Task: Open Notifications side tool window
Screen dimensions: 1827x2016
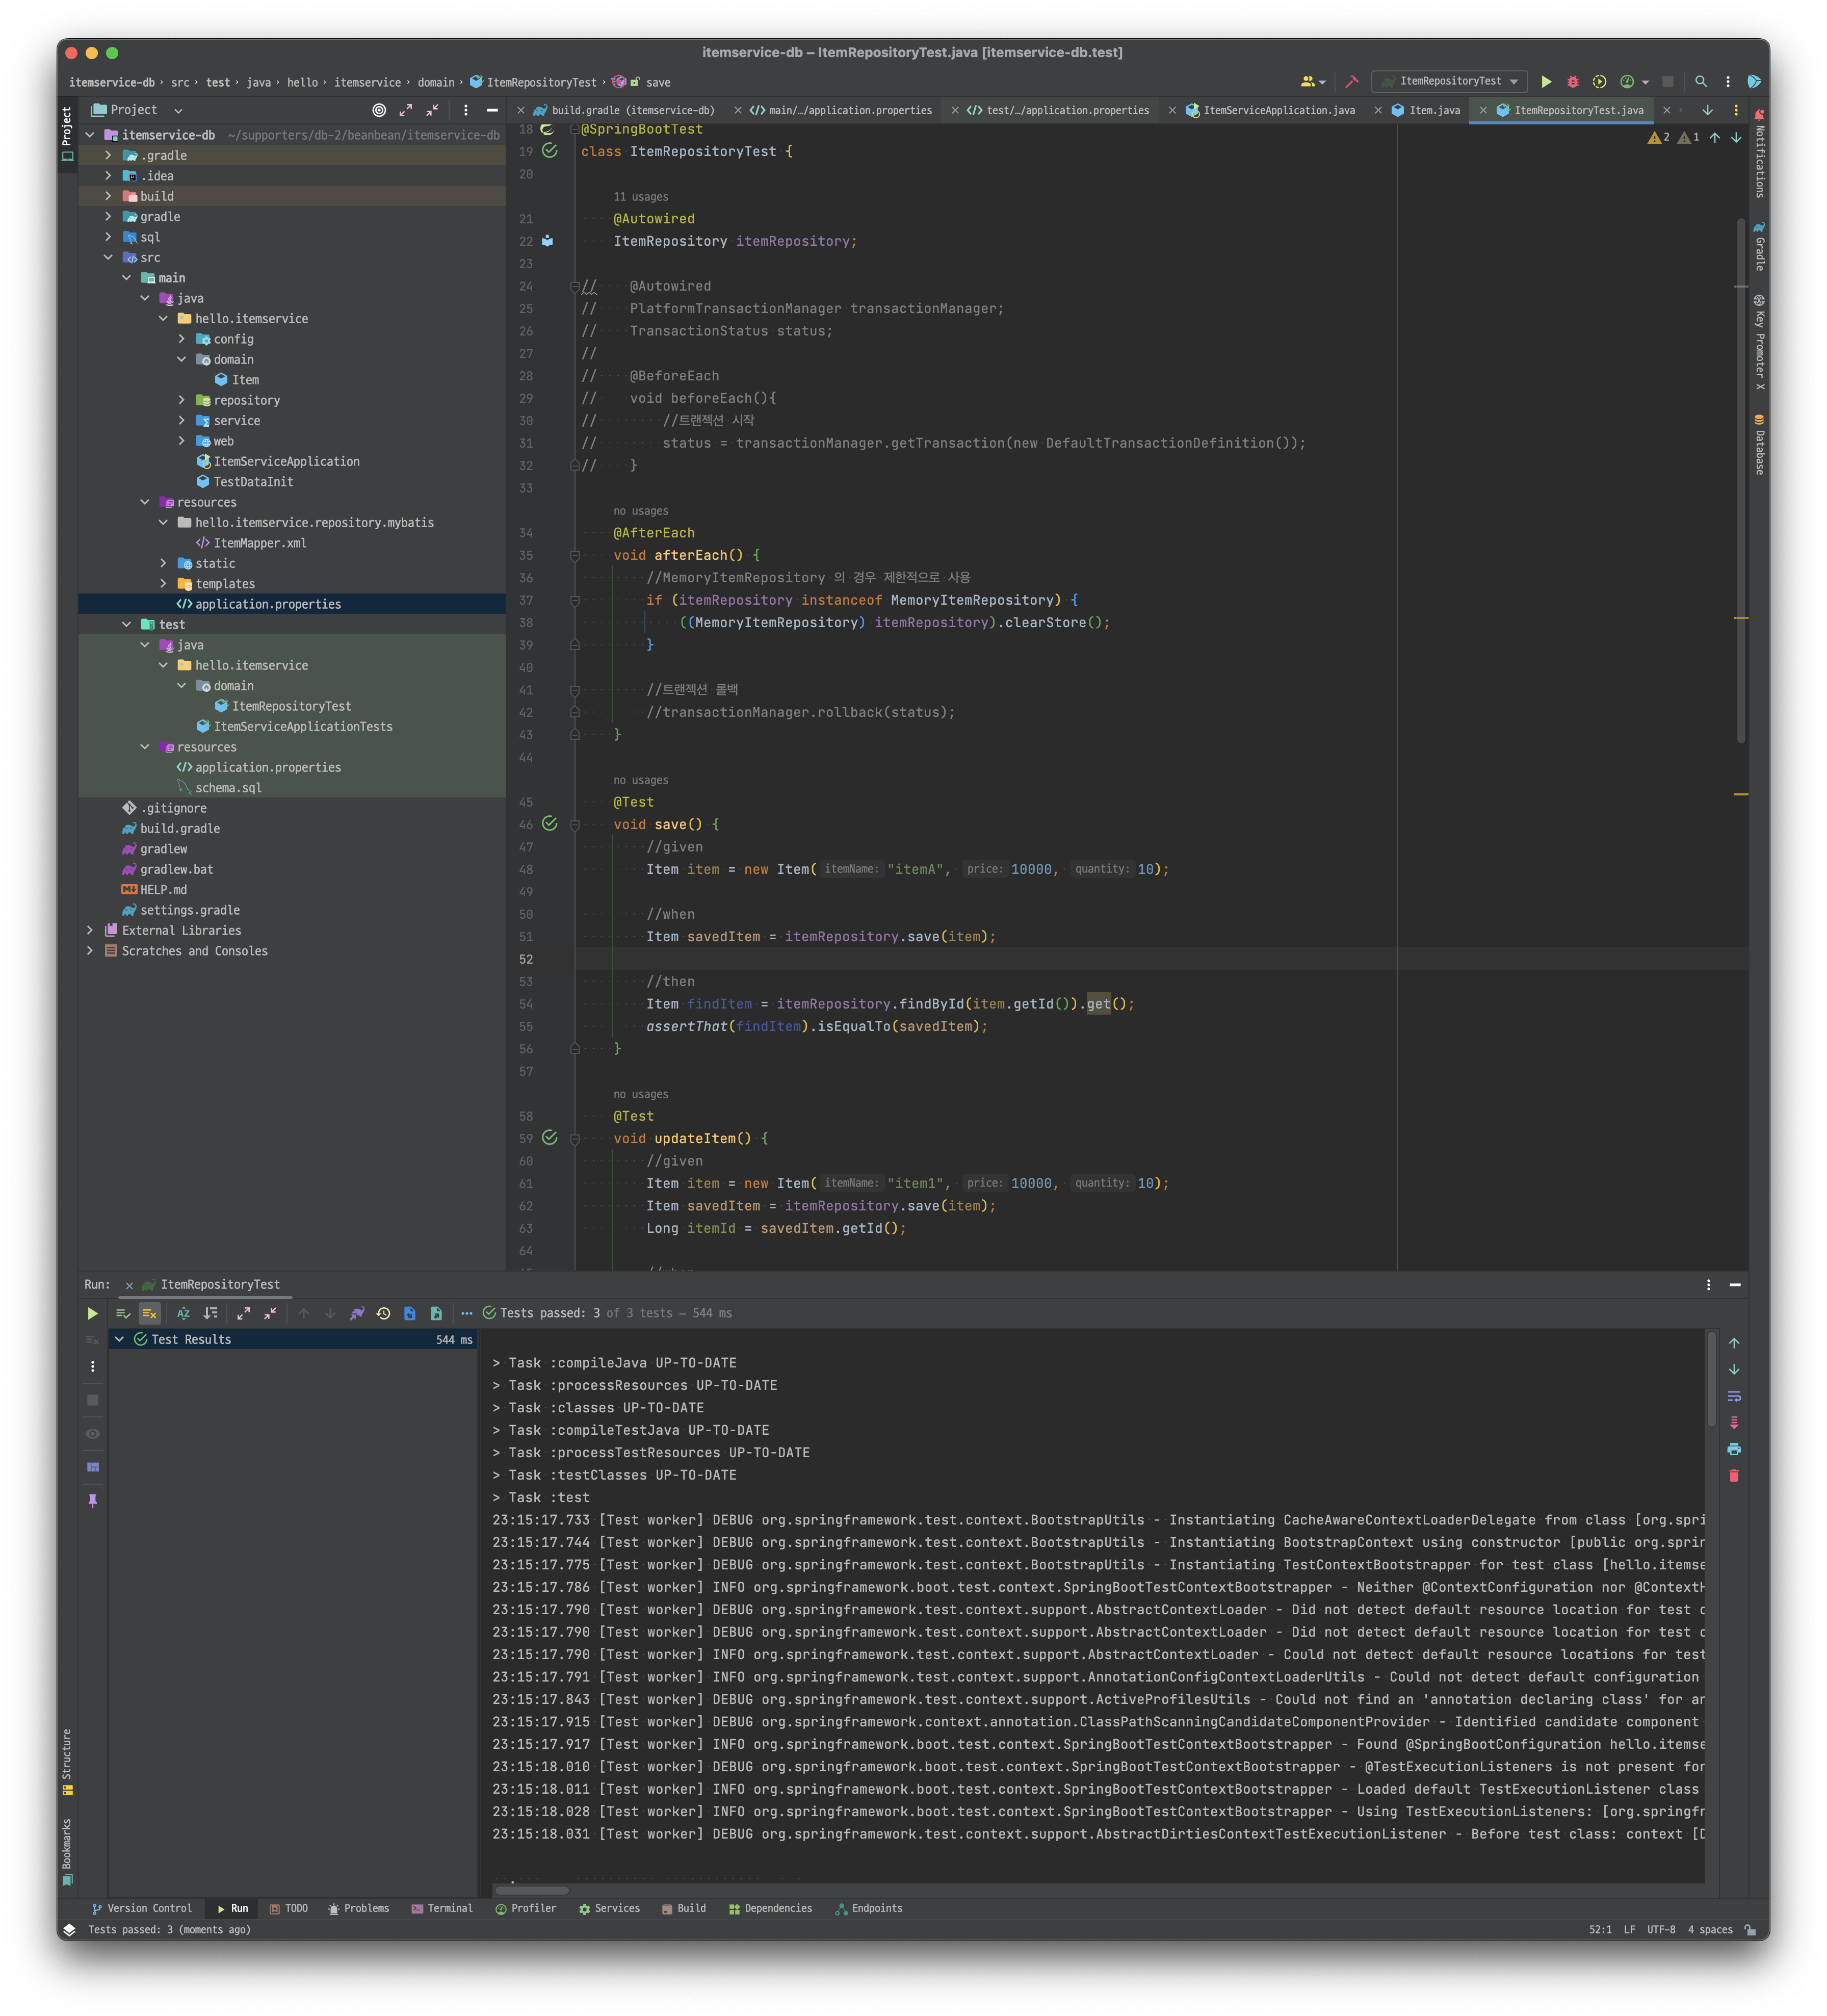Action: point(1759,154)
